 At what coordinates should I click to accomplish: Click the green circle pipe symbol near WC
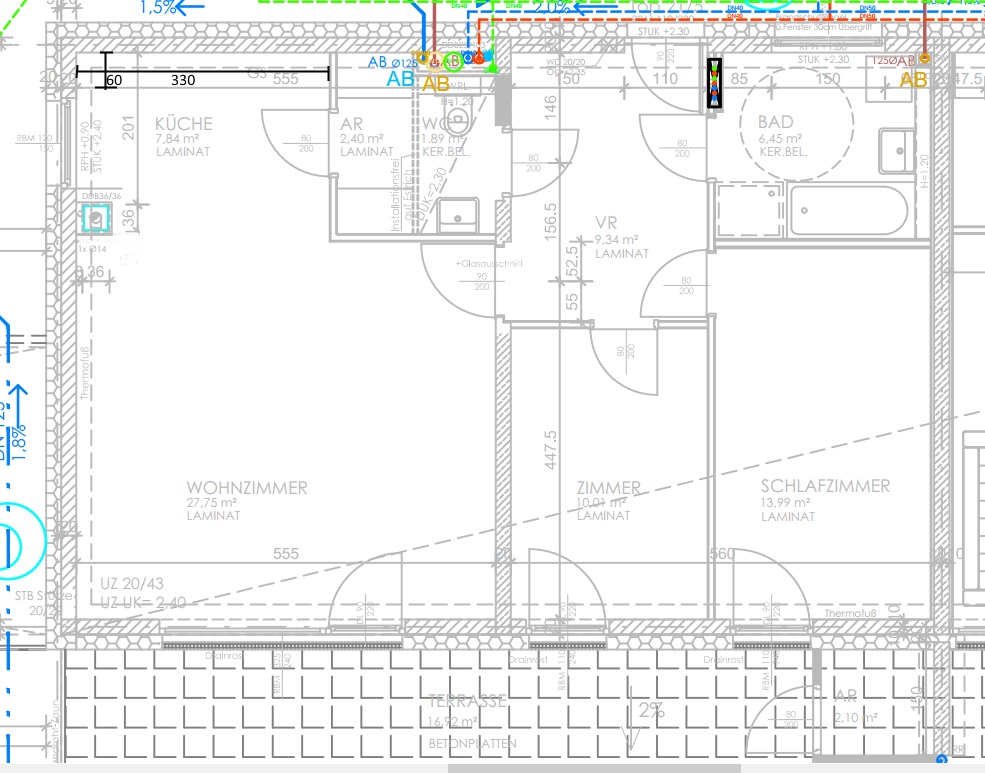(453, 62)
